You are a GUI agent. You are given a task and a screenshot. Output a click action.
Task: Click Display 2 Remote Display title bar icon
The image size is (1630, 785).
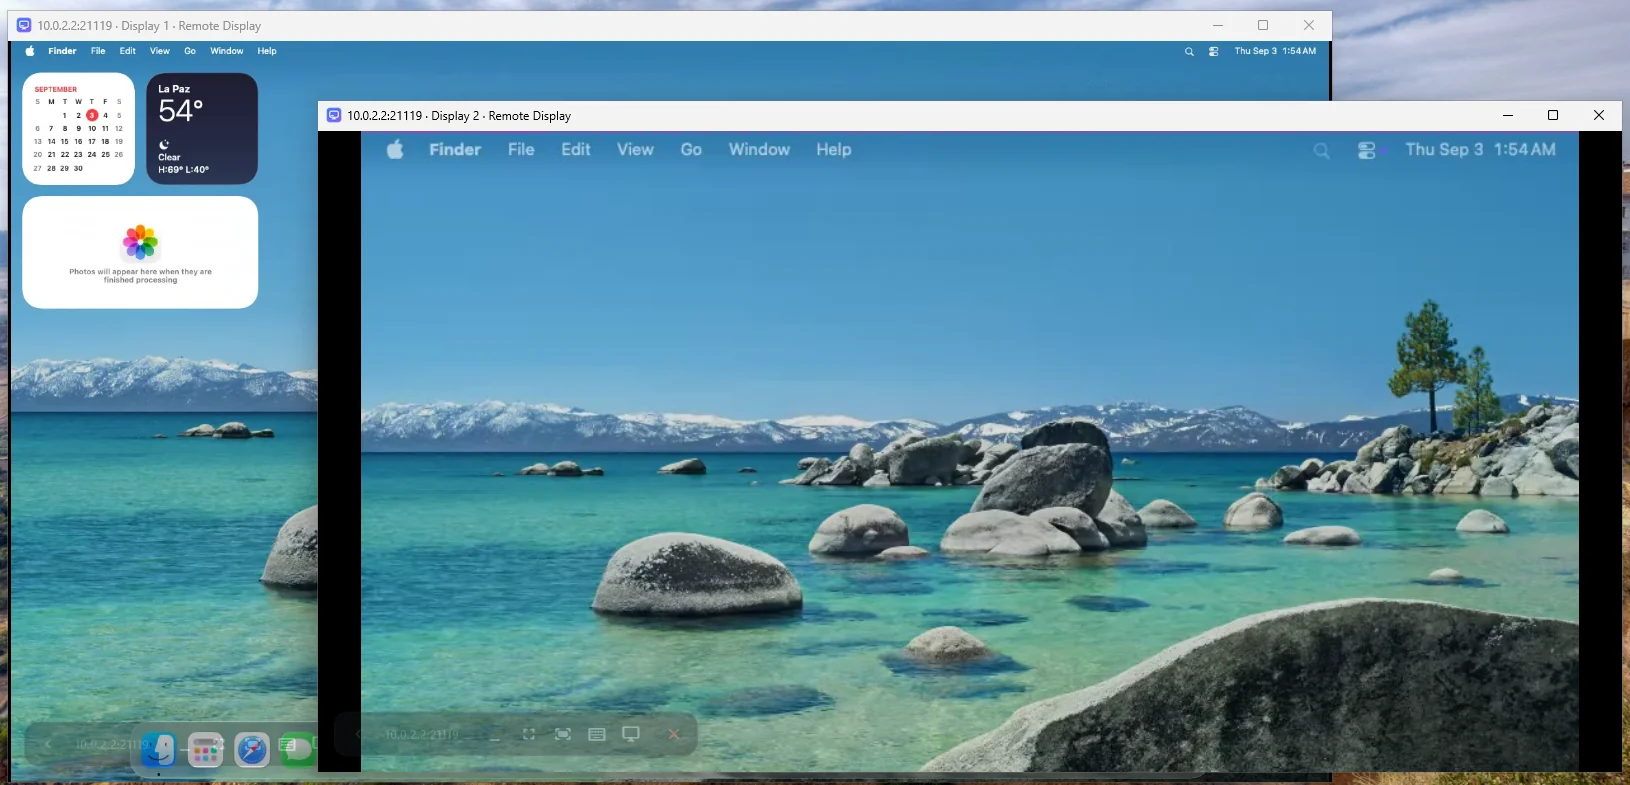pos(334,115)
